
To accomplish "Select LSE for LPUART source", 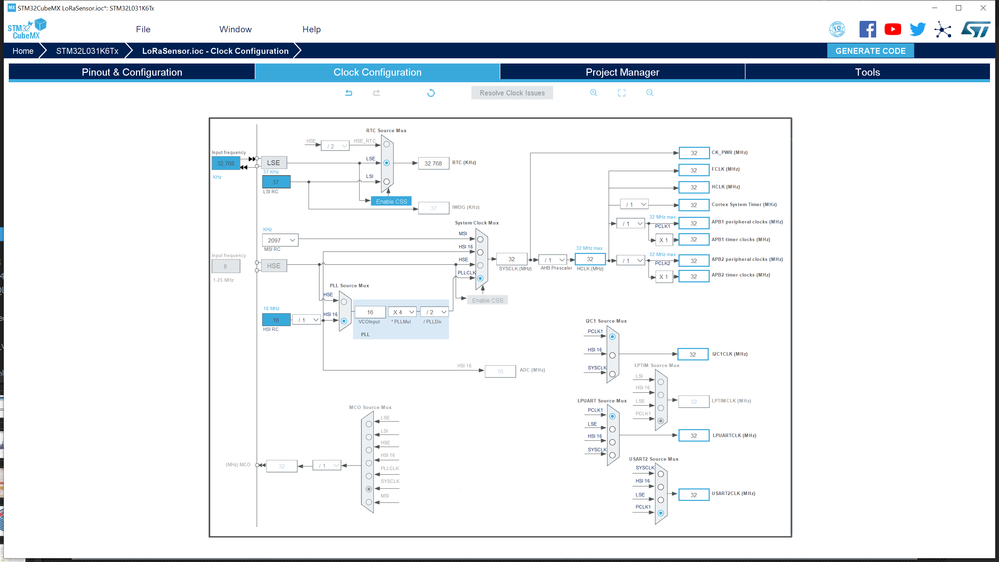I will (612, 429).
